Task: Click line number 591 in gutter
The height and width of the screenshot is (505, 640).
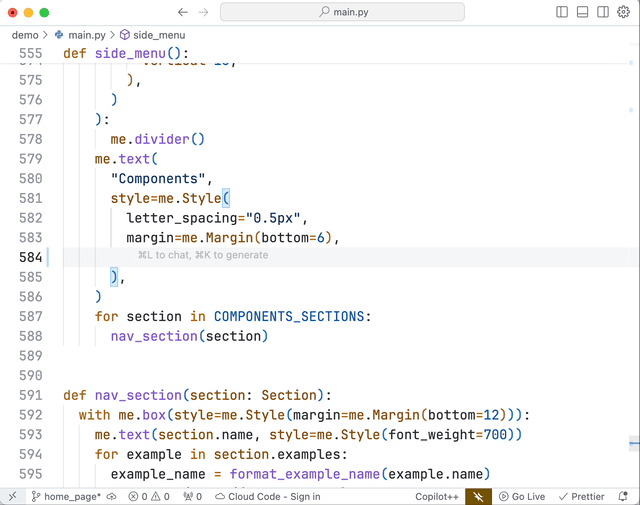Action: tap(31, 395)
